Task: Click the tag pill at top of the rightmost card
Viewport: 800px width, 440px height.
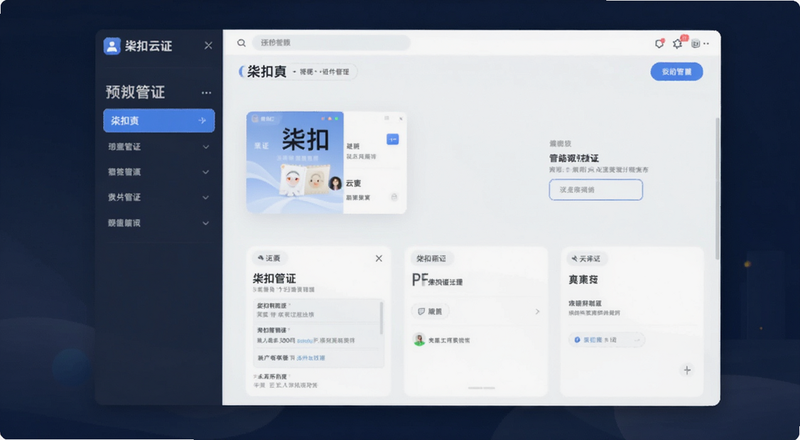Action: [587, 259]
